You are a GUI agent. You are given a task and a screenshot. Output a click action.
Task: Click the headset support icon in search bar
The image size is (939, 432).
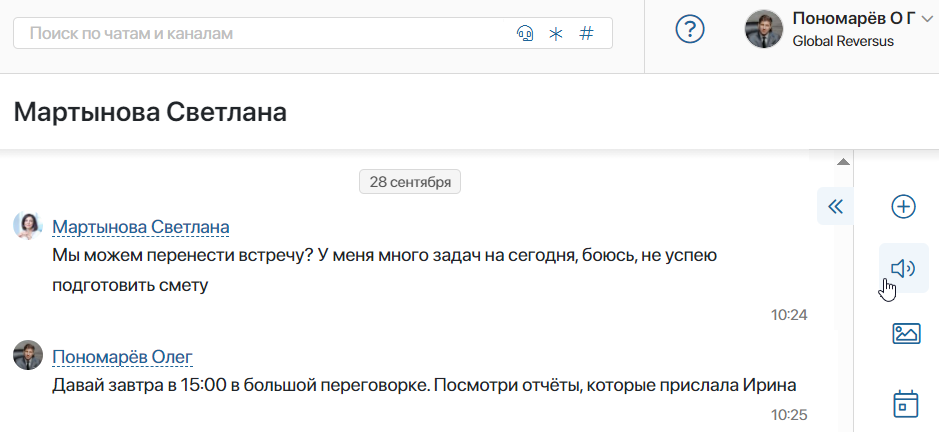click(525, 34)
